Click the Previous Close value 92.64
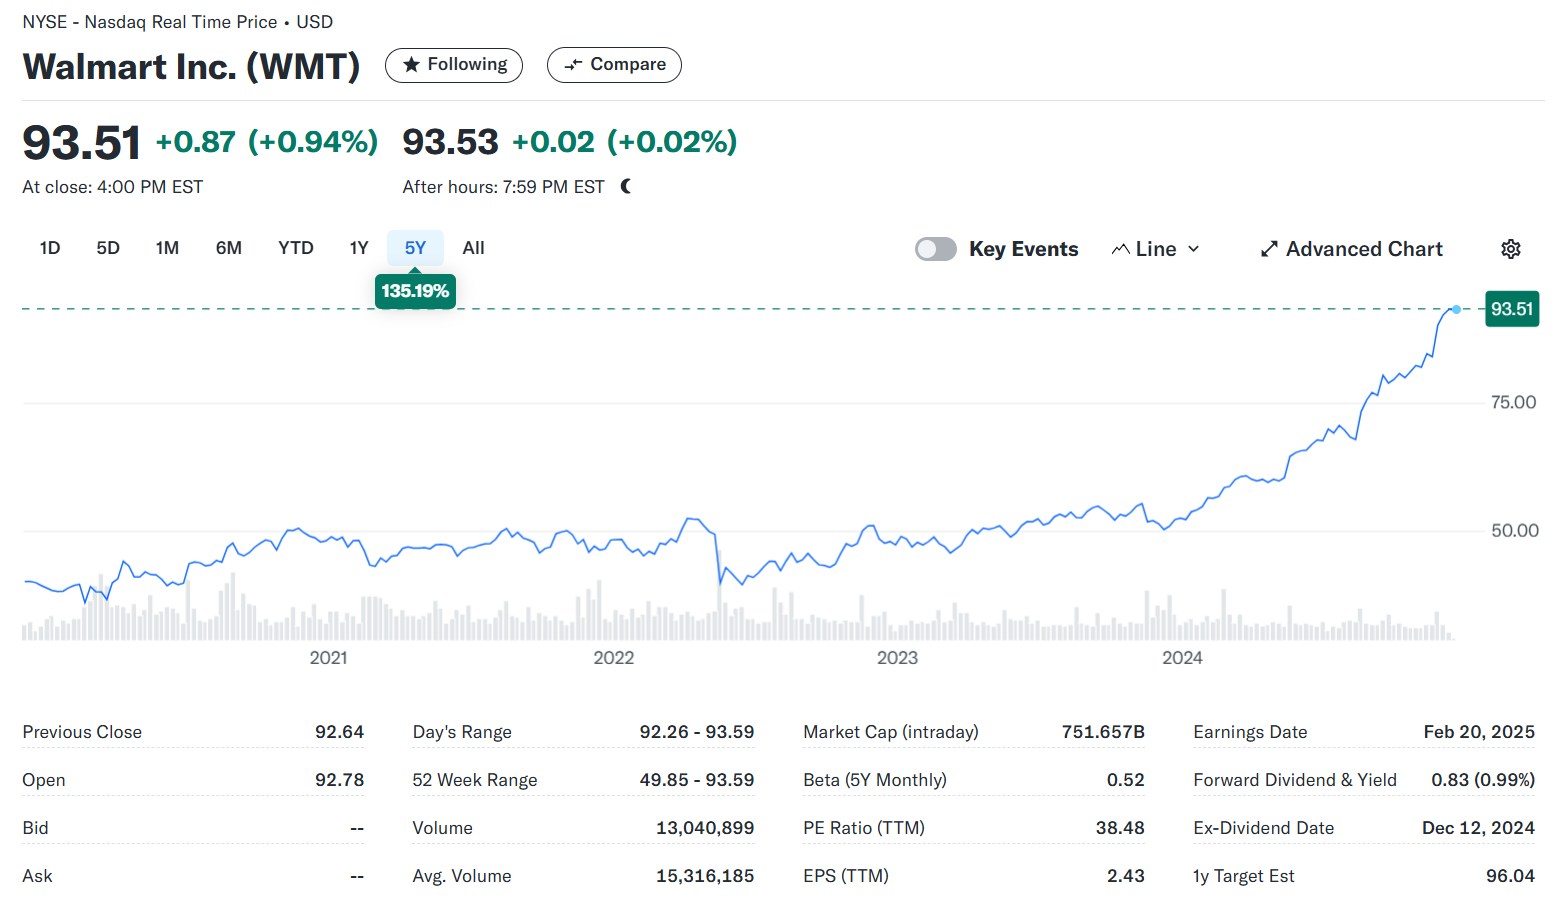This screenshot has height=899, width=1557. pyautogui.click(x=339, y=732)
